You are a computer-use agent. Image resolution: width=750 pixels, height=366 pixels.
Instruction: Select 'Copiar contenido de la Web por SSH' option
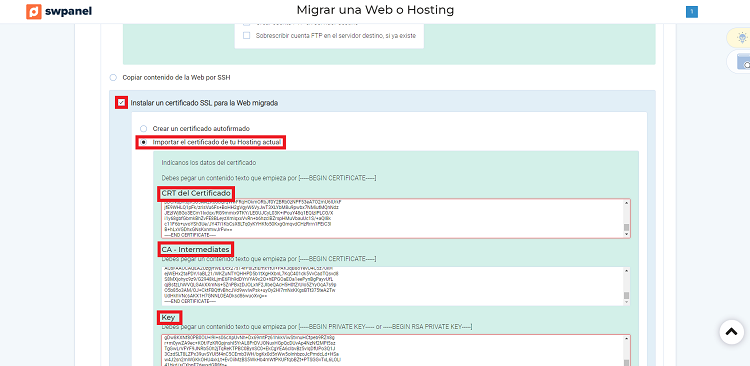tap(113, 77)
